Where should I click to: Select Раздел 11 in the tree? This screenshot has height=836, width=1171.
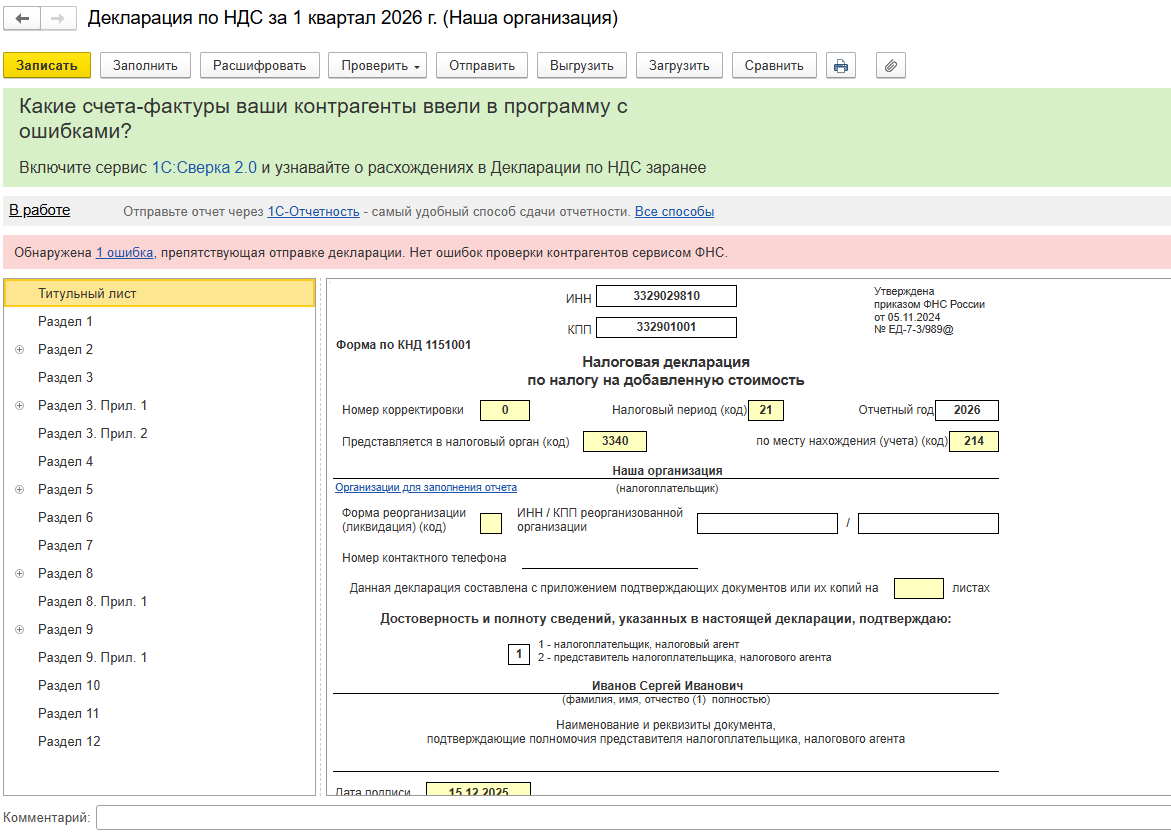coord(160,713)
